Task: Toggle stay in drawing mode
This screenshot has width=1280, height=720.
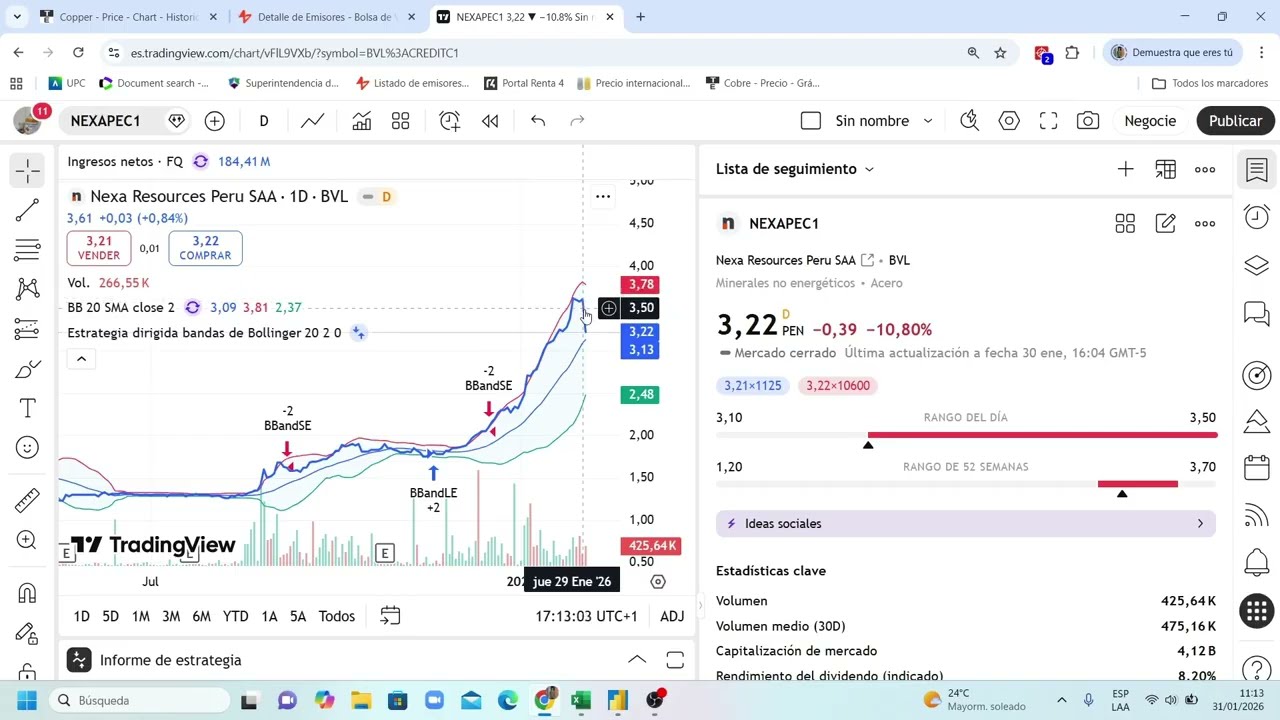Action: point(27,633)
